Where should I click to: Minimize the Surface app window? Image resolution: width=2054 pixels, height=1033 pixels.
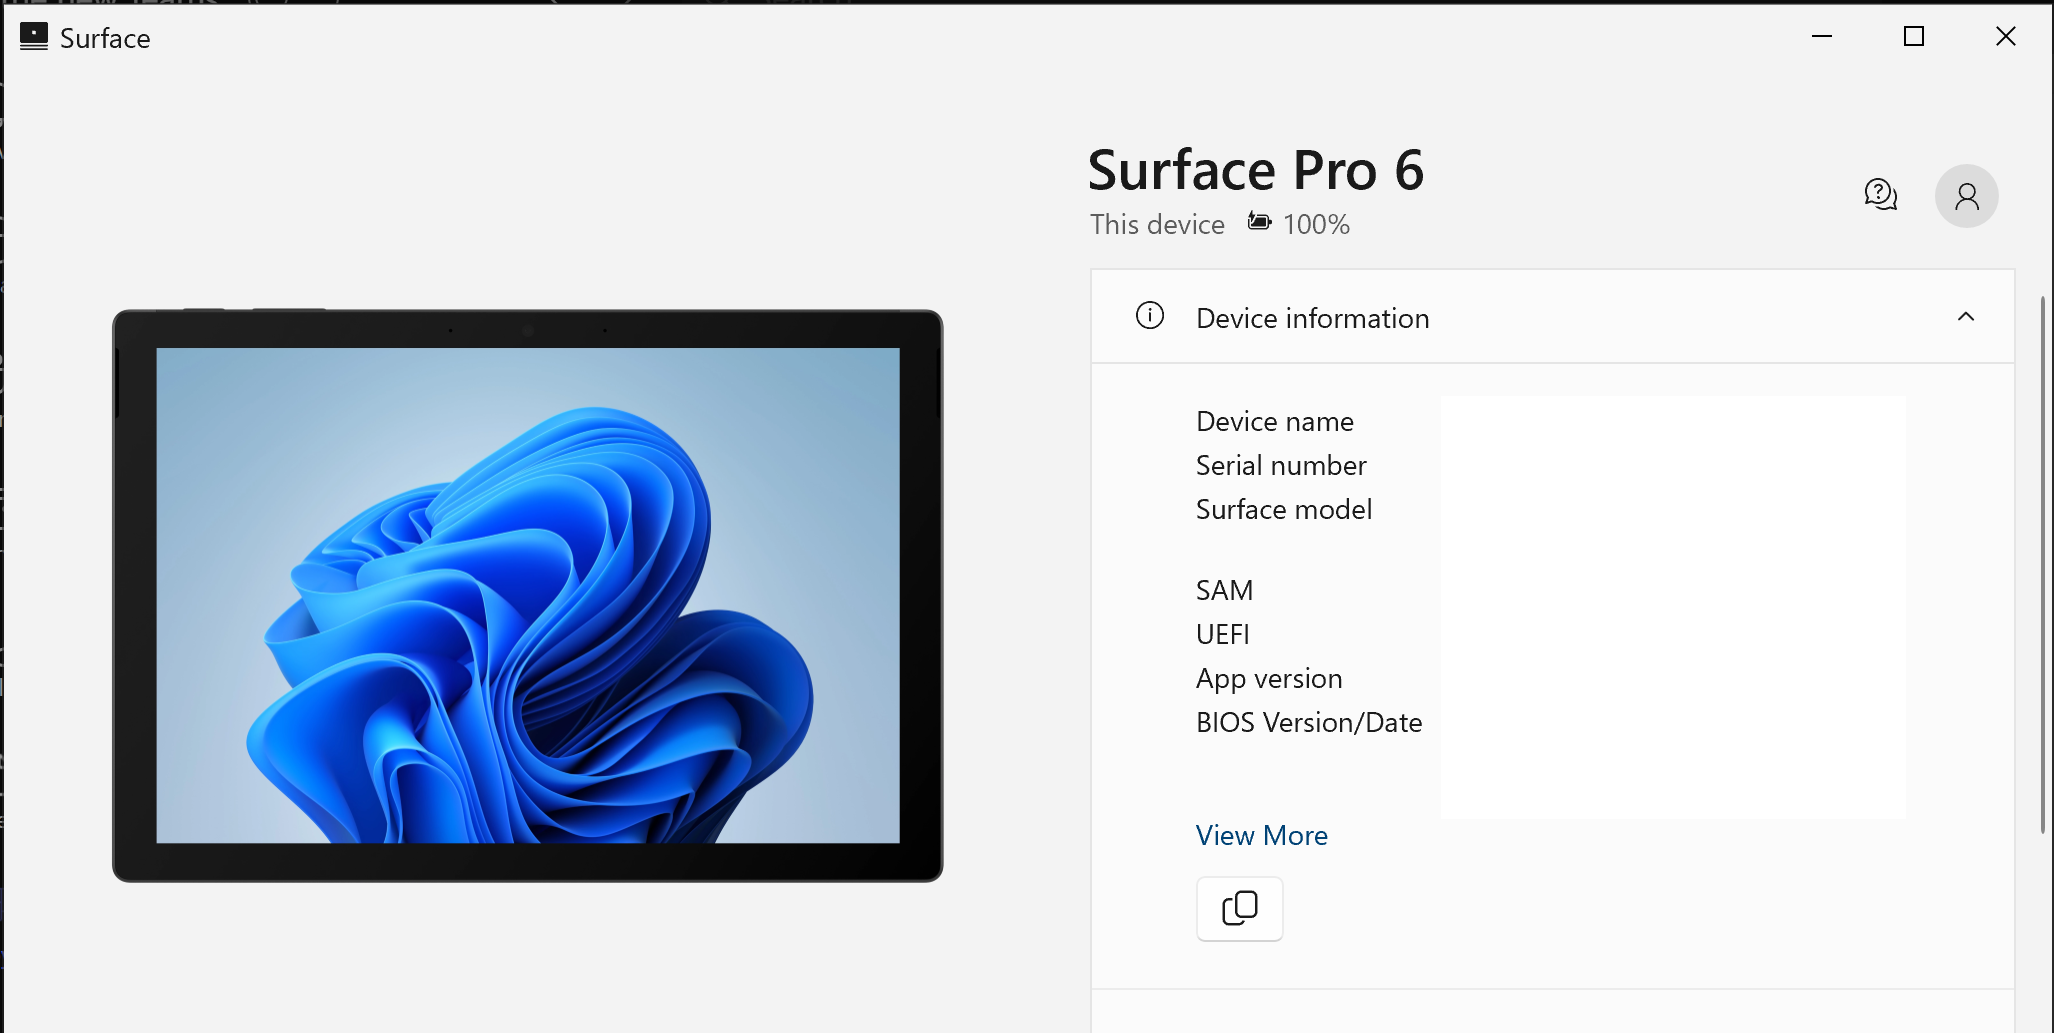(1822, 37)
